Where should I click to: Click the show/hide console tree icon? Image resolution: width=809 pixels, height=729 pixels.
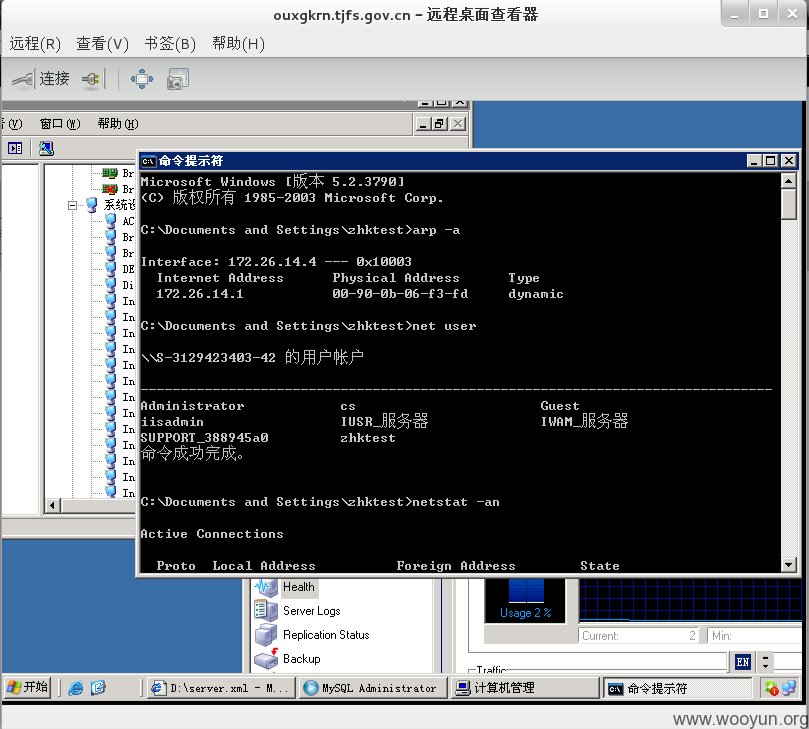click(x=15, y=149)
